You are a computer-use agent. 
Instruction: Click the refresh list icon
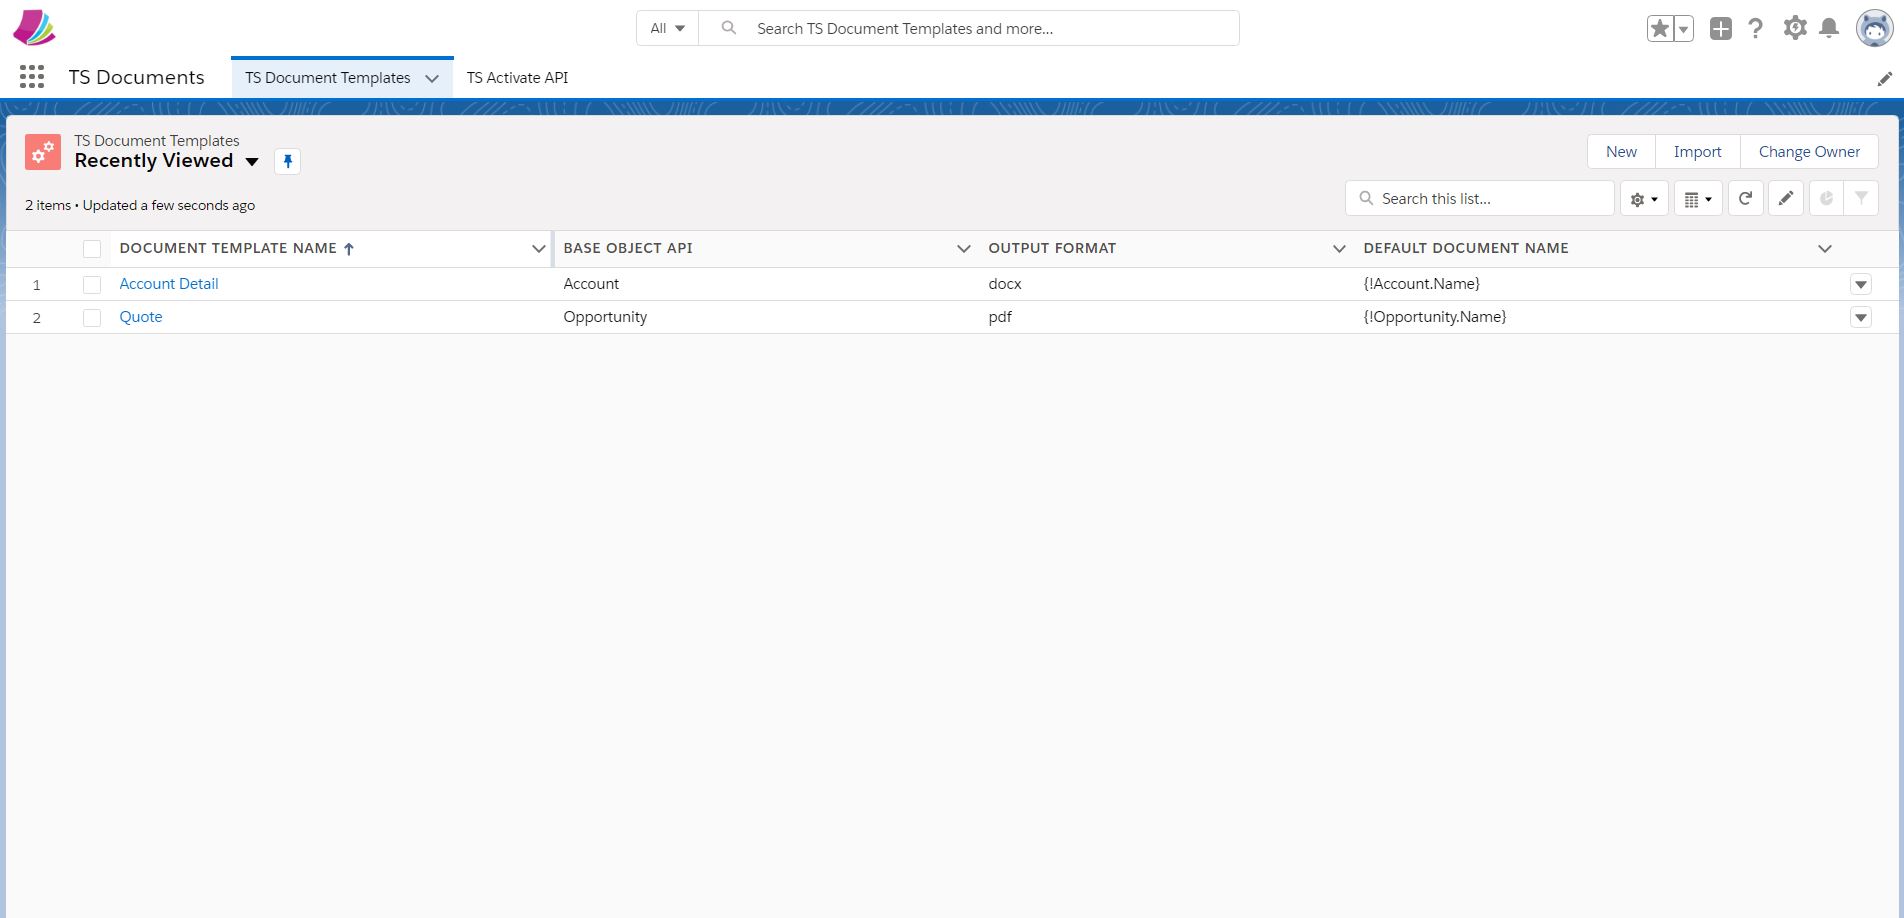(x=1745, y=198)
